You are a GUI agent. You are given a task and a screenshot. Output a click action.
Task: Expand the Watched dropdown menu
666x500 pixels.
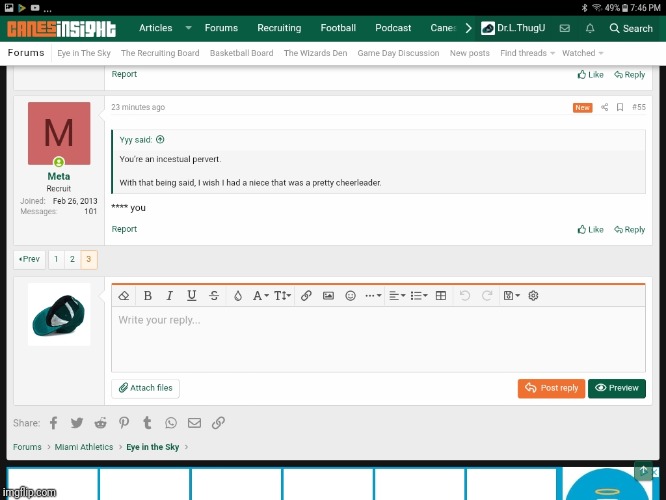pos(581,53)
